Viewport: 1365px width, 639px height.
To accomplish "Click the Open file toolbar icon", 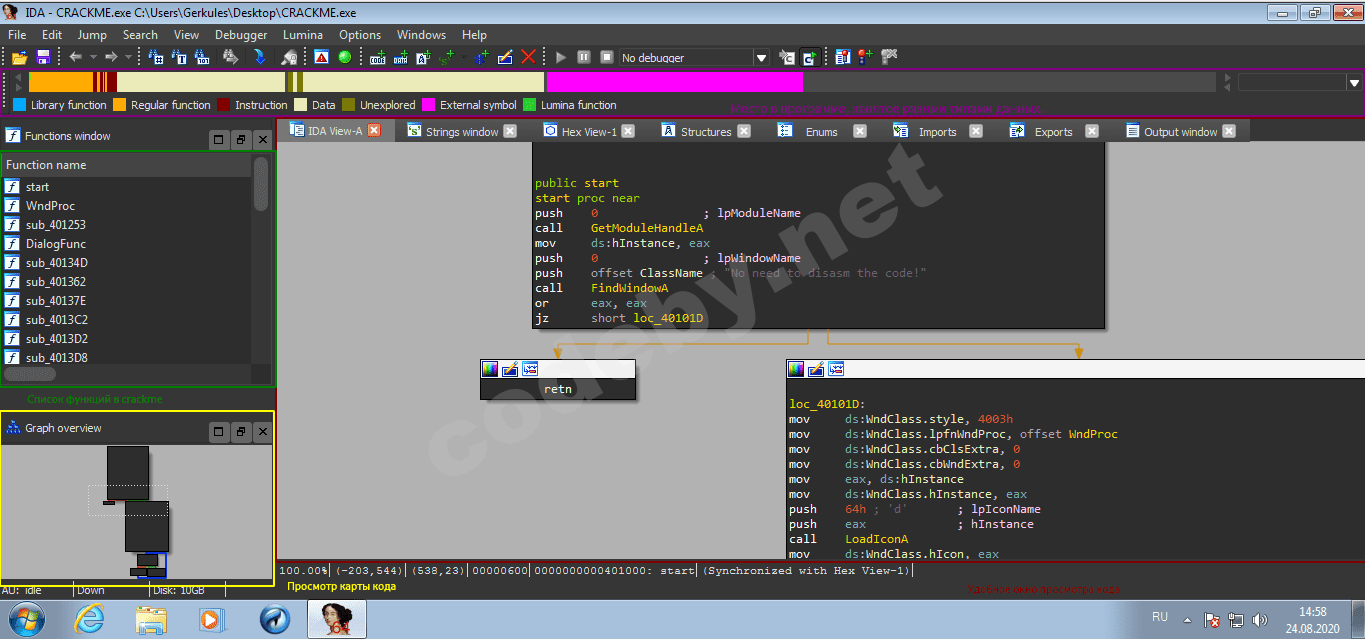I will coord(19,58).
